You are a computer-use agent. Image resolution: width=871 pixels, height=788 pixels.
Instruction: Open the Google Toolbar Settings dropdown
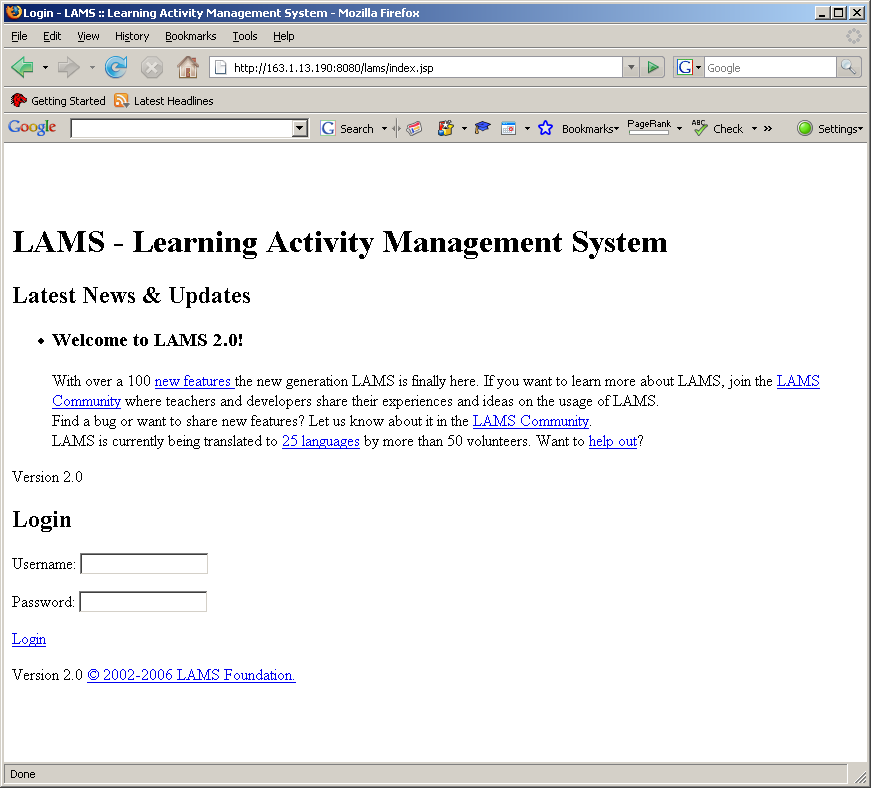pos(830,128)
